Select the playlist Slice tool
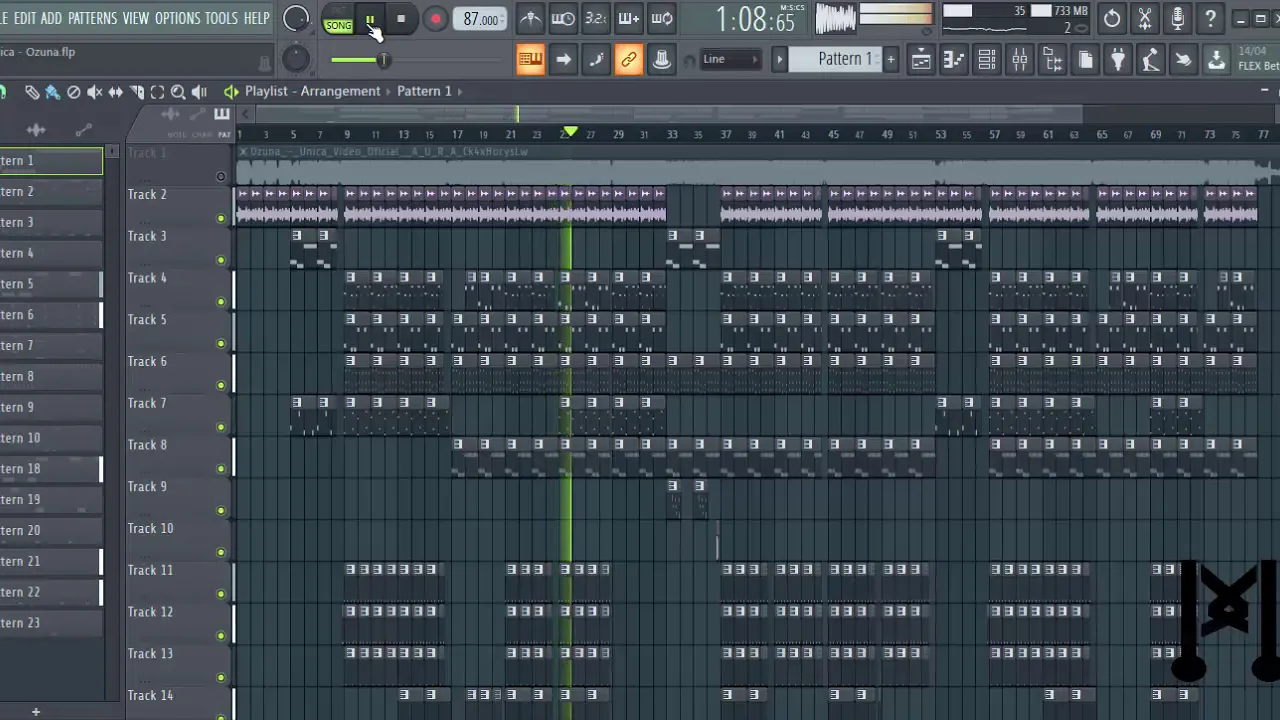This screenshot has width=1280, height=720. (x=137, y=92)
